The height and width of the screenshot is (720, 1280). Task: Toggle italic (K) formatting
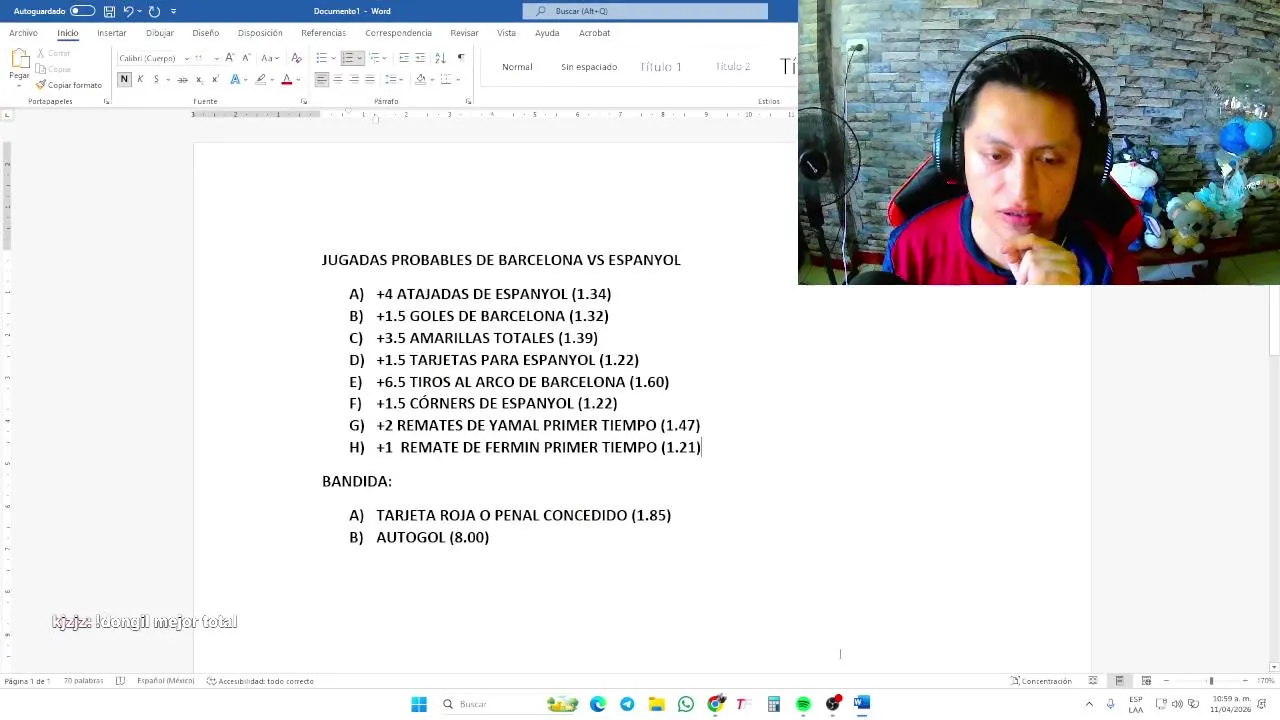[x=140, y=79]
